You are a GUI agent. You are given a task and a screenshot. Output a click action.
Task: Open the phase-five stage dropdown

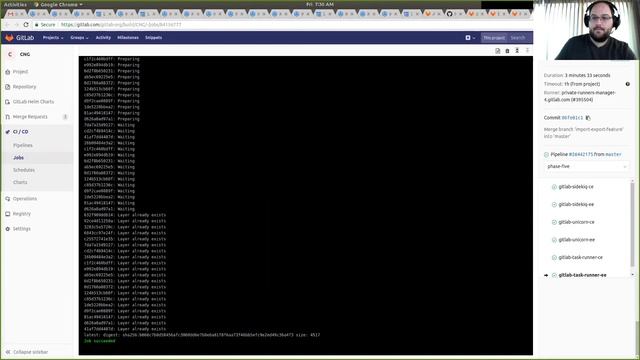tap(587, 167)
